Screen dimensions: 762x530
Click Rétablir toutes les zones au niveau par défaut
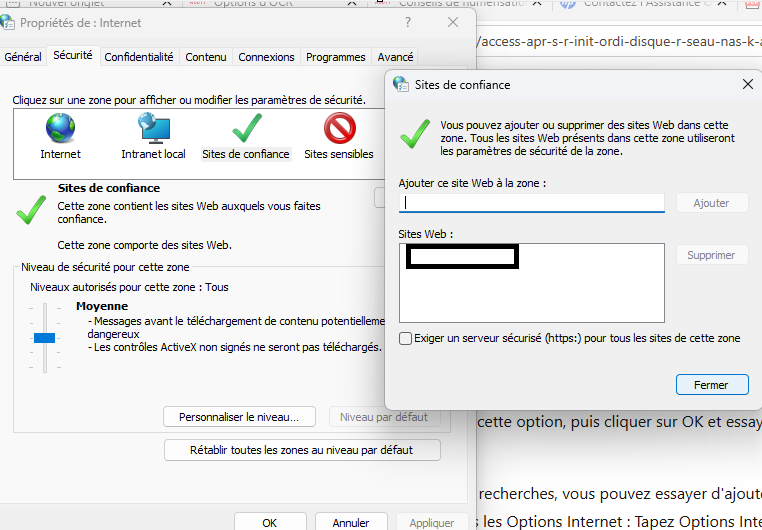[302, 450]
